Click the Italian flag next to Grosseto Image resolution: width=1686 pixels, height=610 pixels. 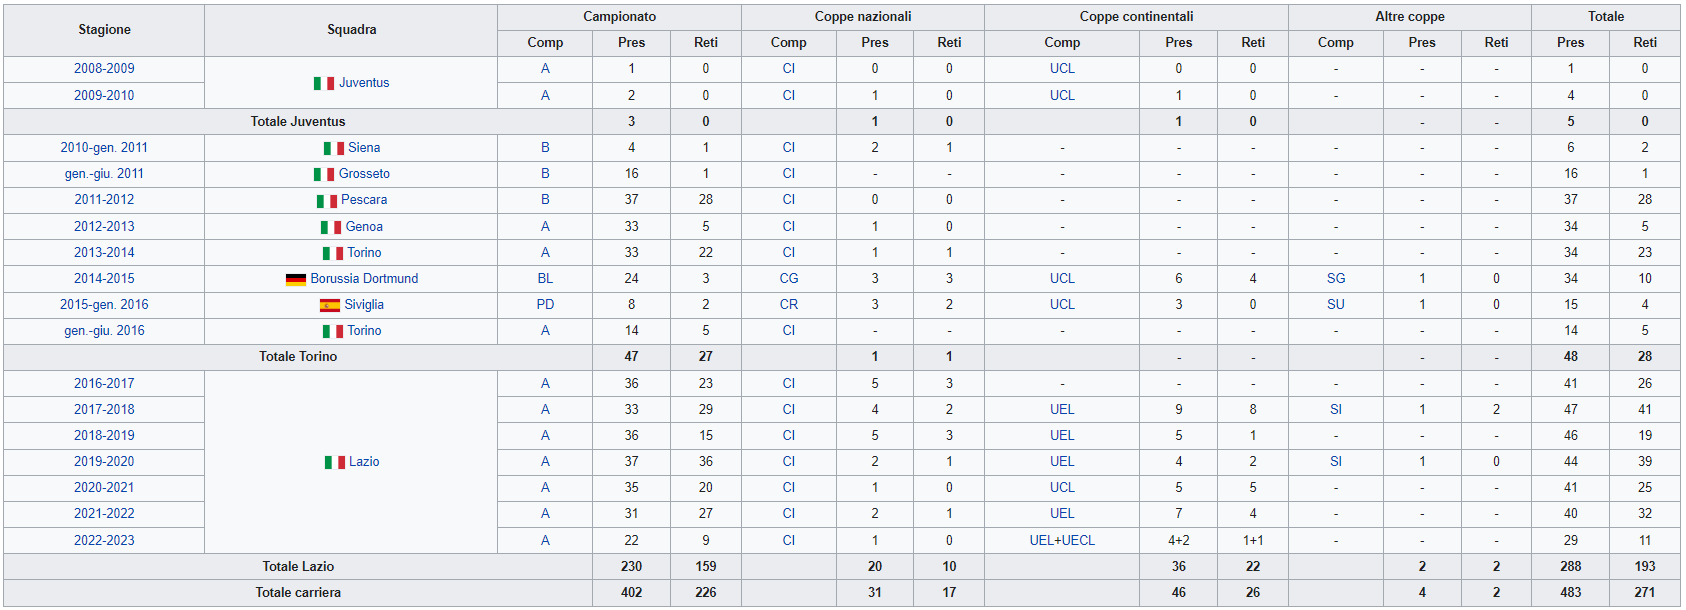coord(324,174)
